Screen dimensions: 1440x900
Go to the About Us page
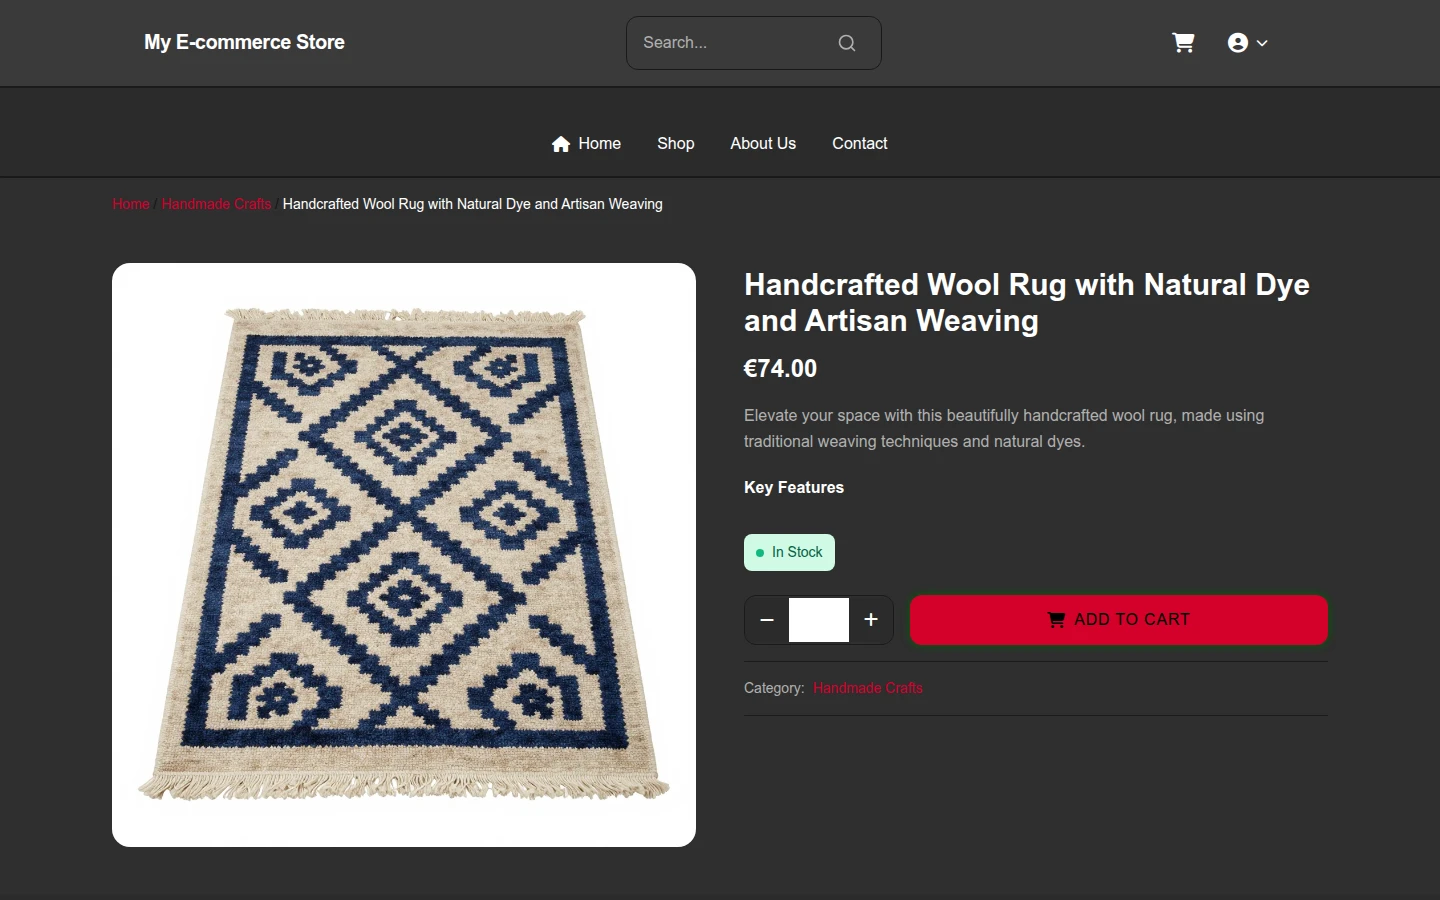pyautogui.click(x=763, y=144)
